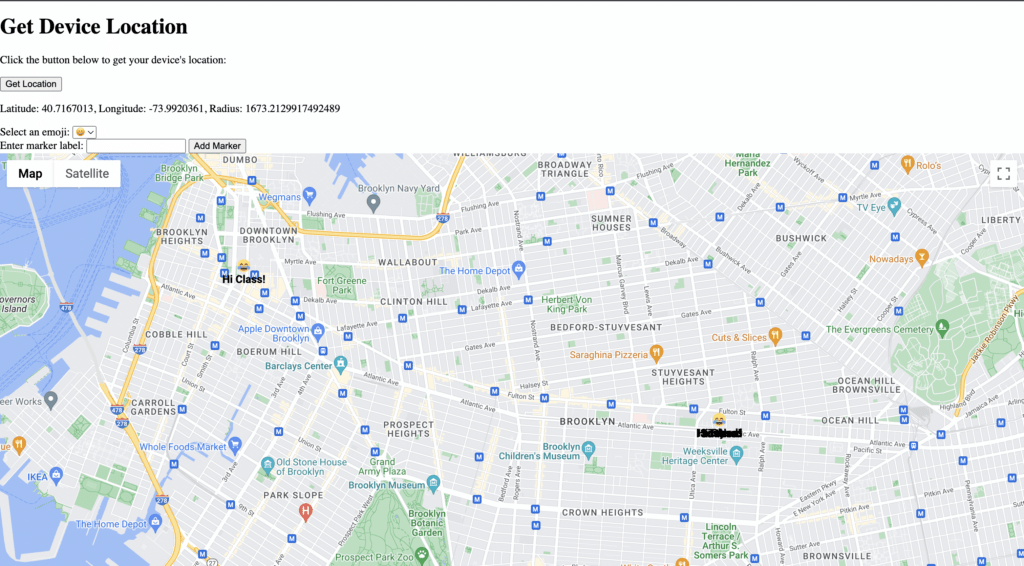Select the Nowadays restaurant pin
1024x566 pixels.
pos(922,258)
